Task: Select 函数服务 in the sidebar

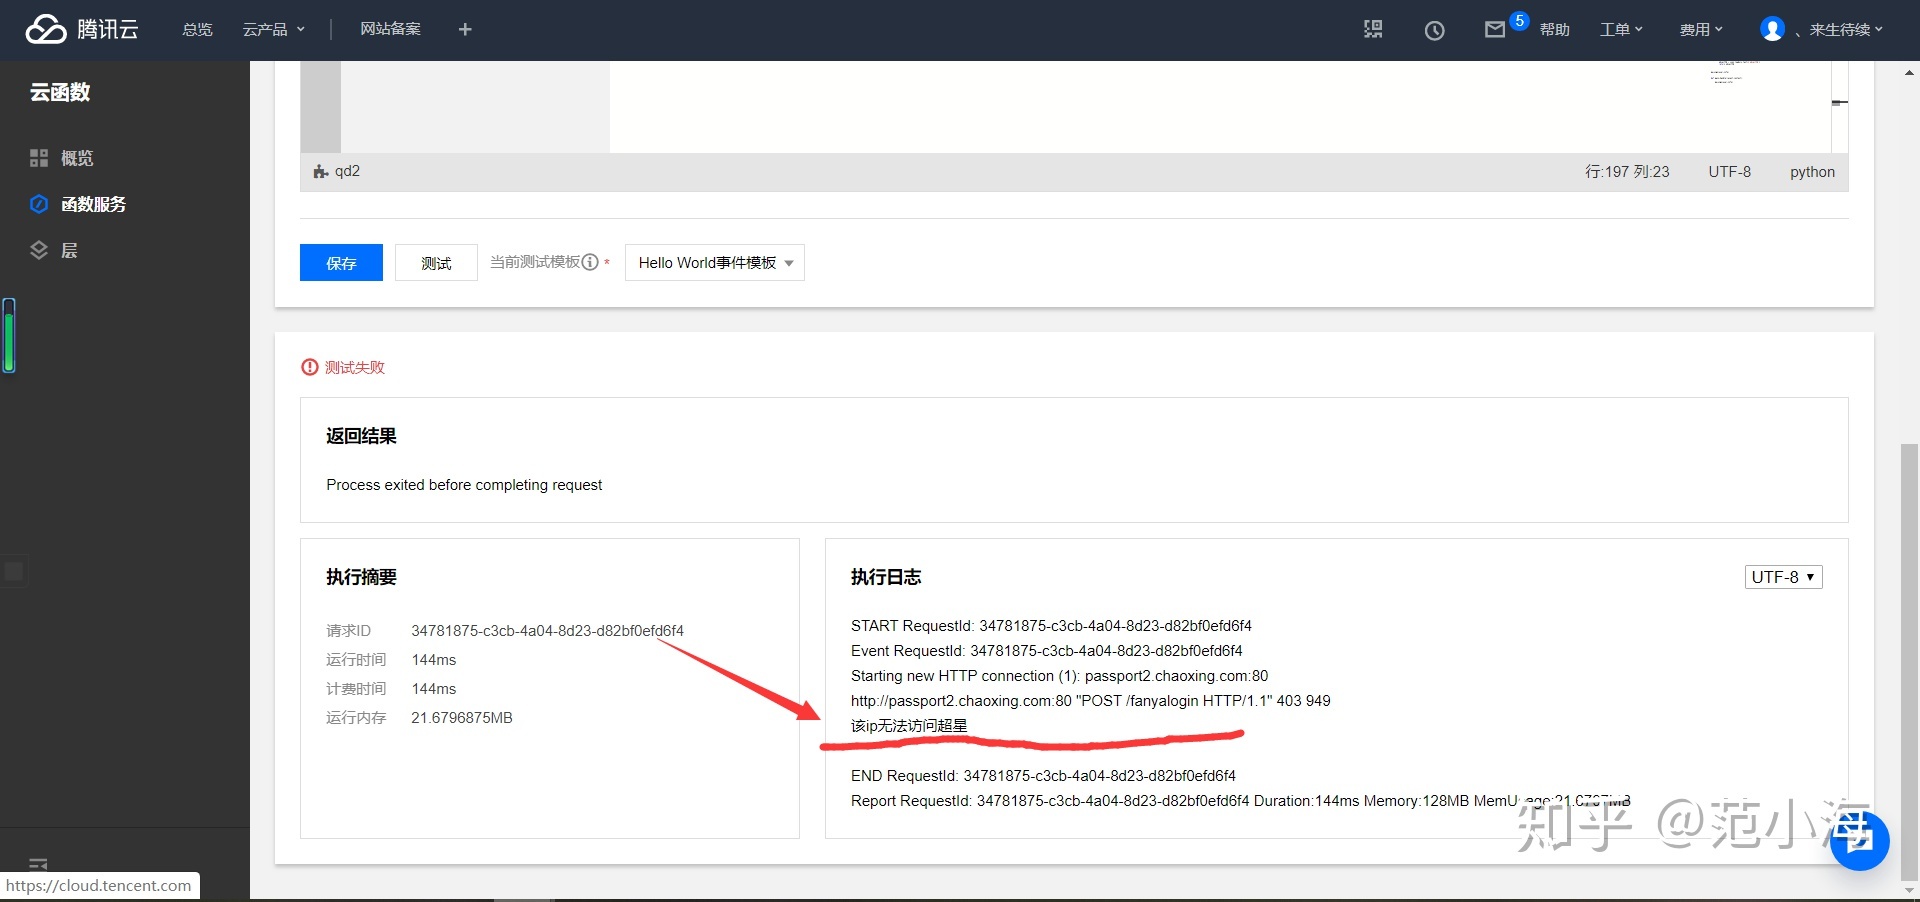Action: (x=93, y=204)
